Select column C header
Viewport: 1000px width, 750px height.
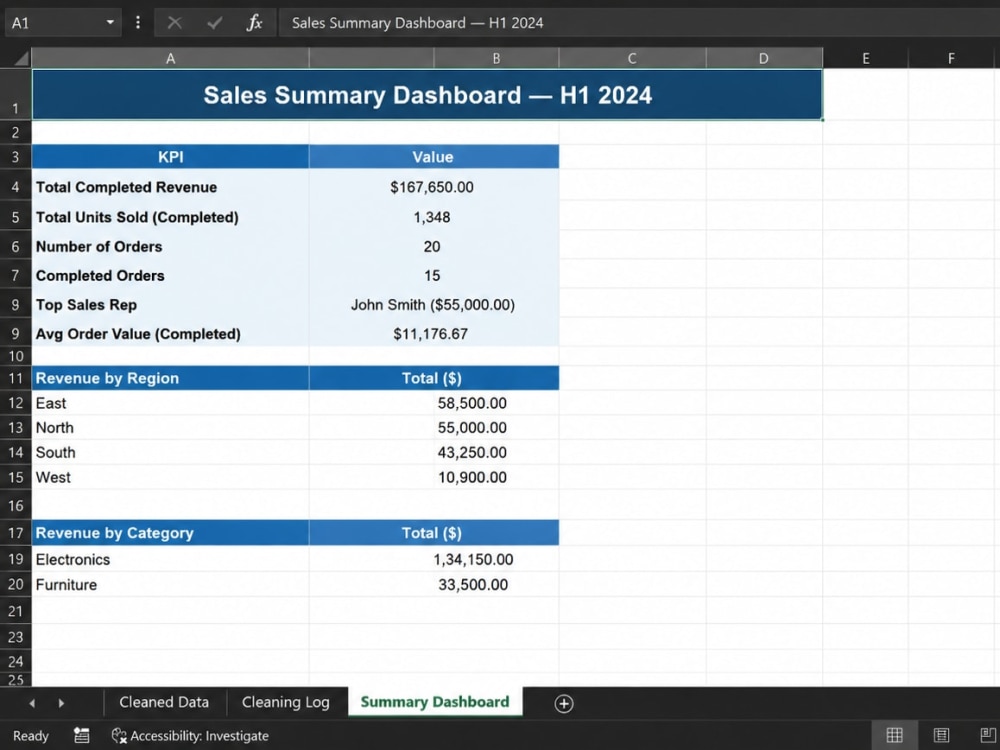[632, 59]
